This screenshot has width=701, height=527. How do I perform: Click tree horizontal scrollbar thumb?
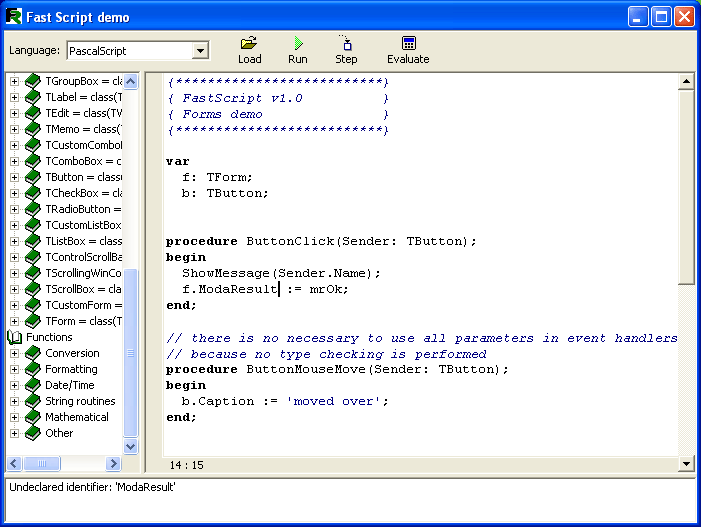pos(42,464)
